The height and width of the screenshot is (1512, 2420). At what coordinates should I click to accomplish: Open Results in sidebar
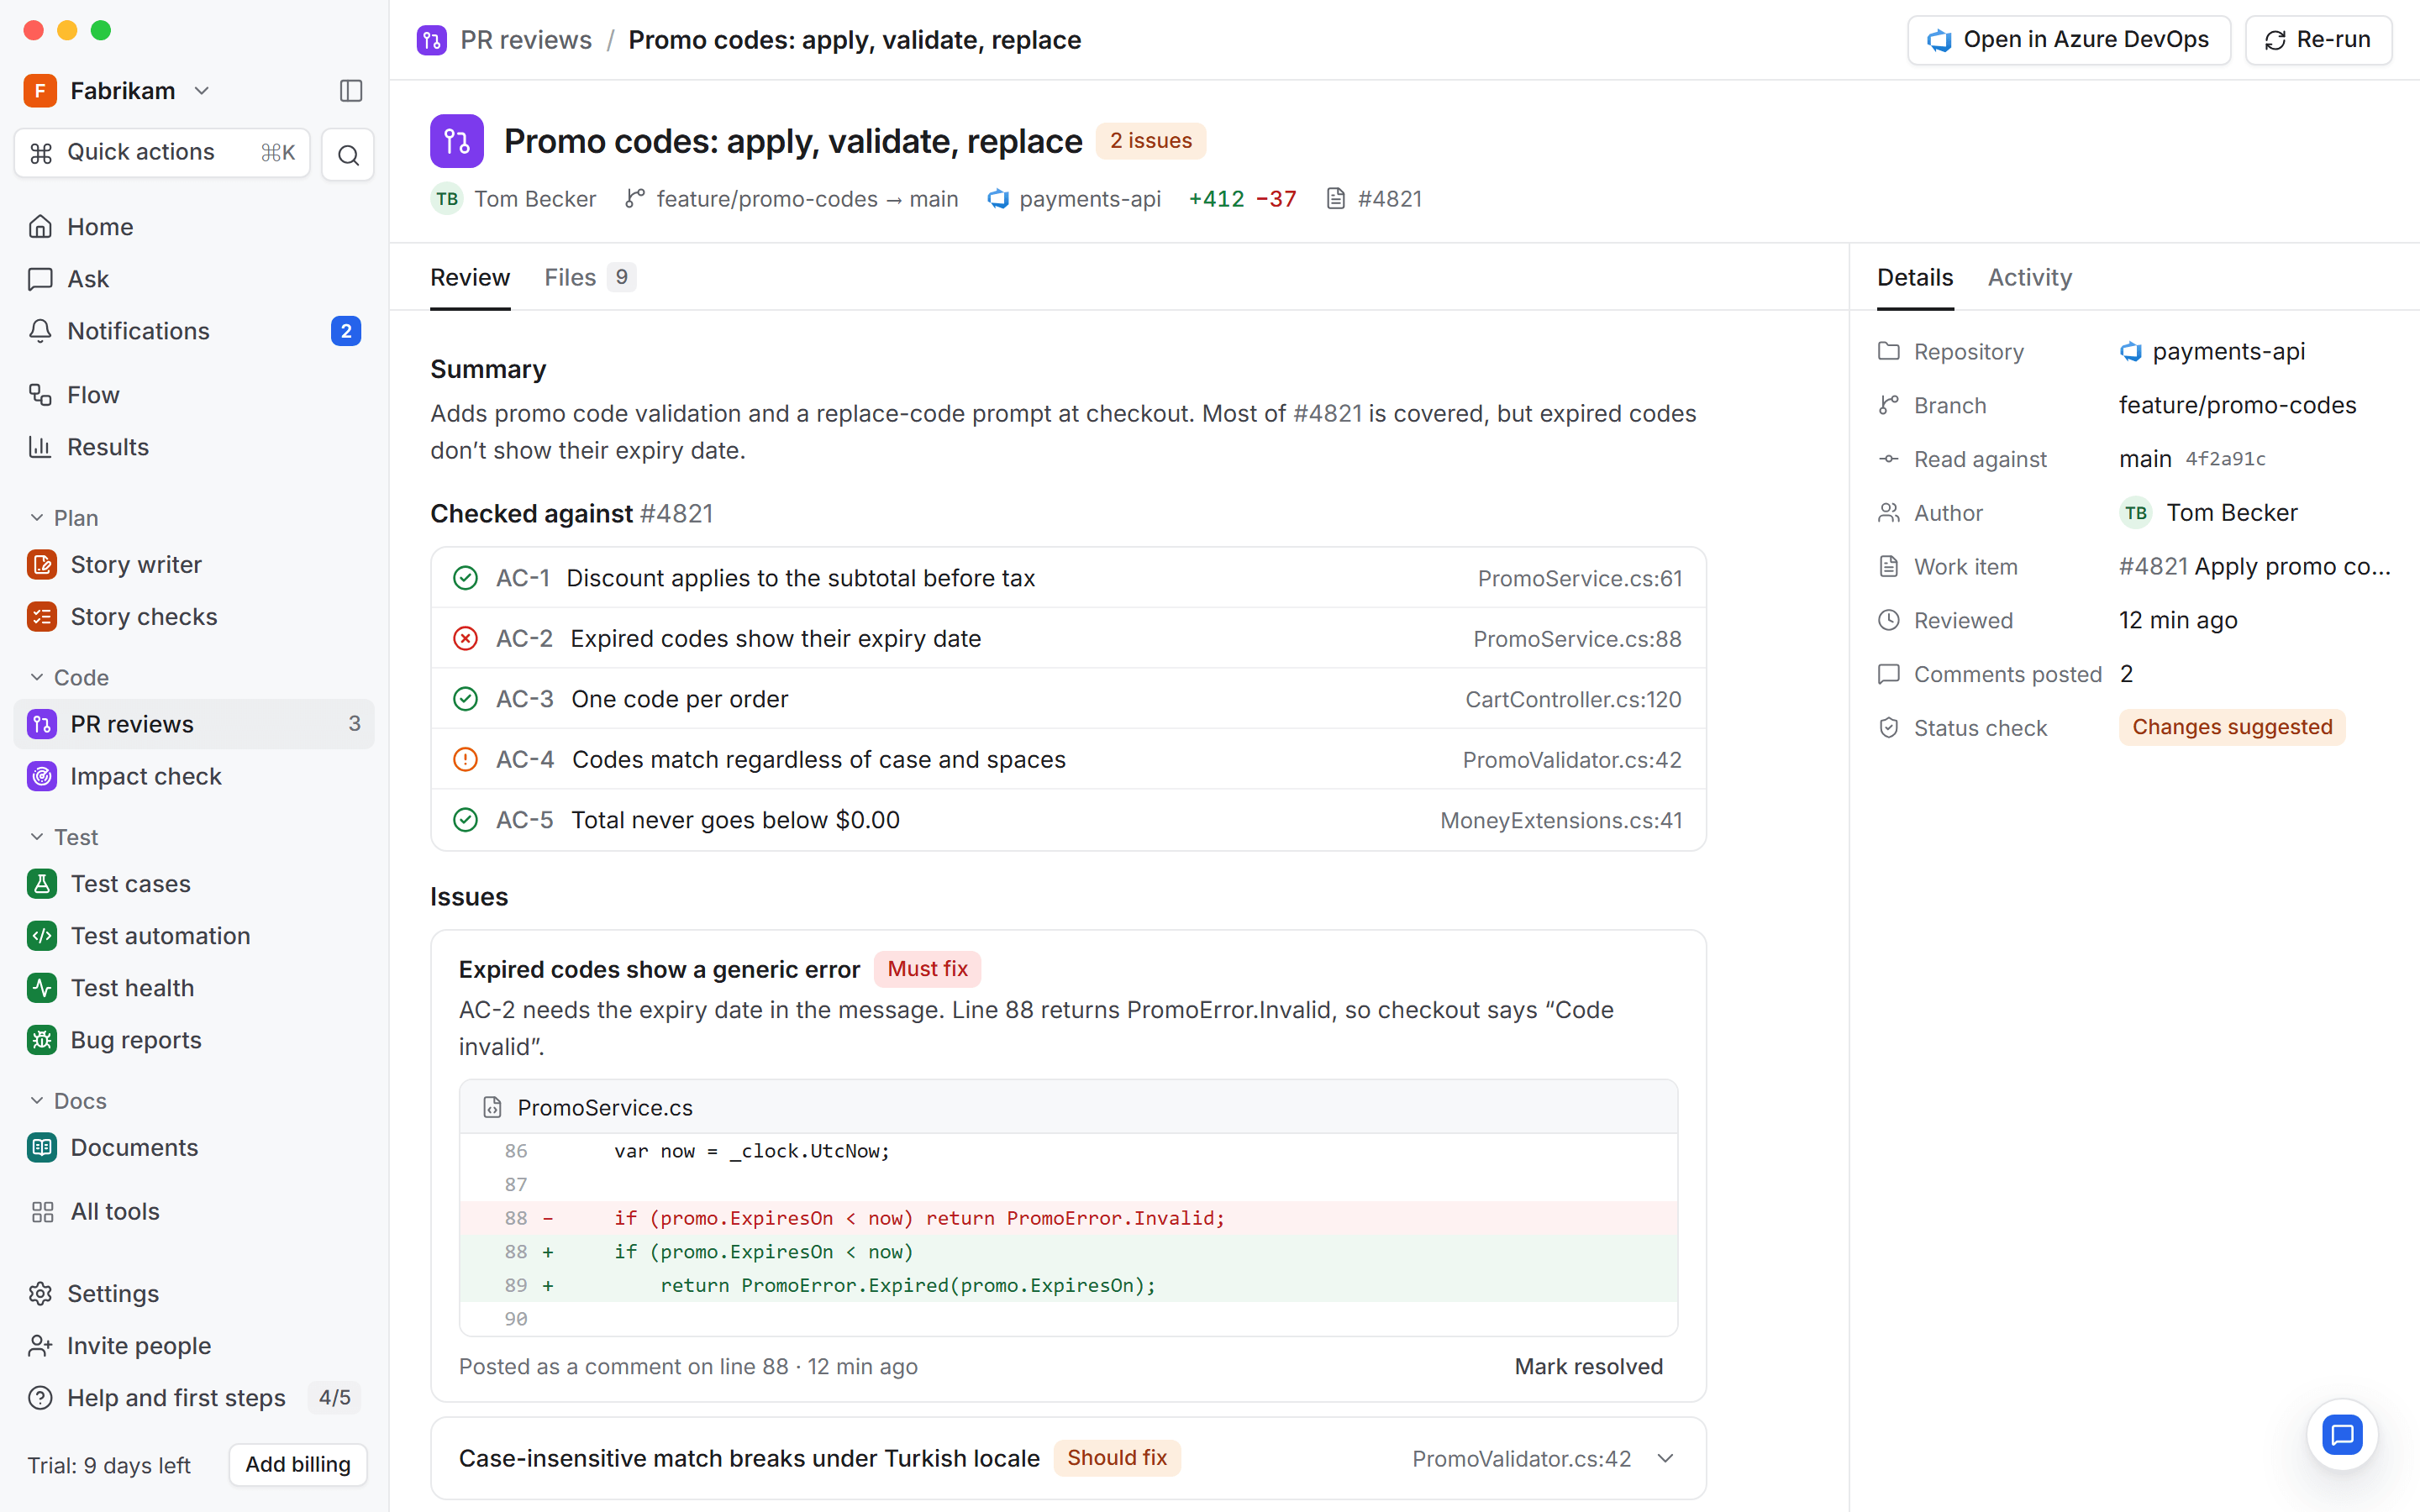194,447
